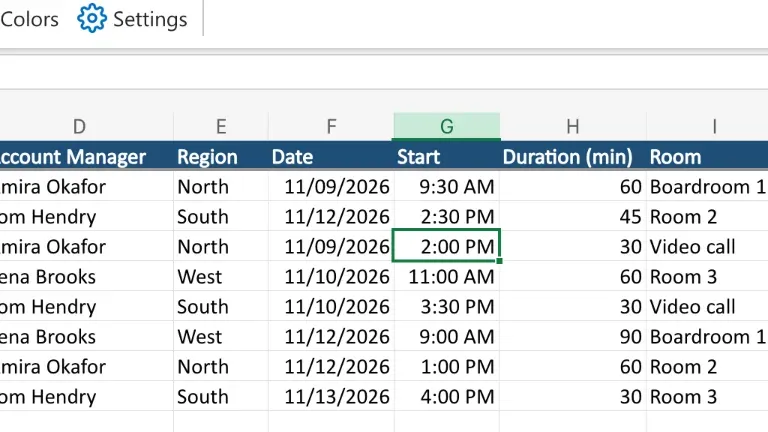Click the 11/10/2026 date beside 11:00 AM
The width and height of the screenshot is (768, 432).
pos(331,277)
